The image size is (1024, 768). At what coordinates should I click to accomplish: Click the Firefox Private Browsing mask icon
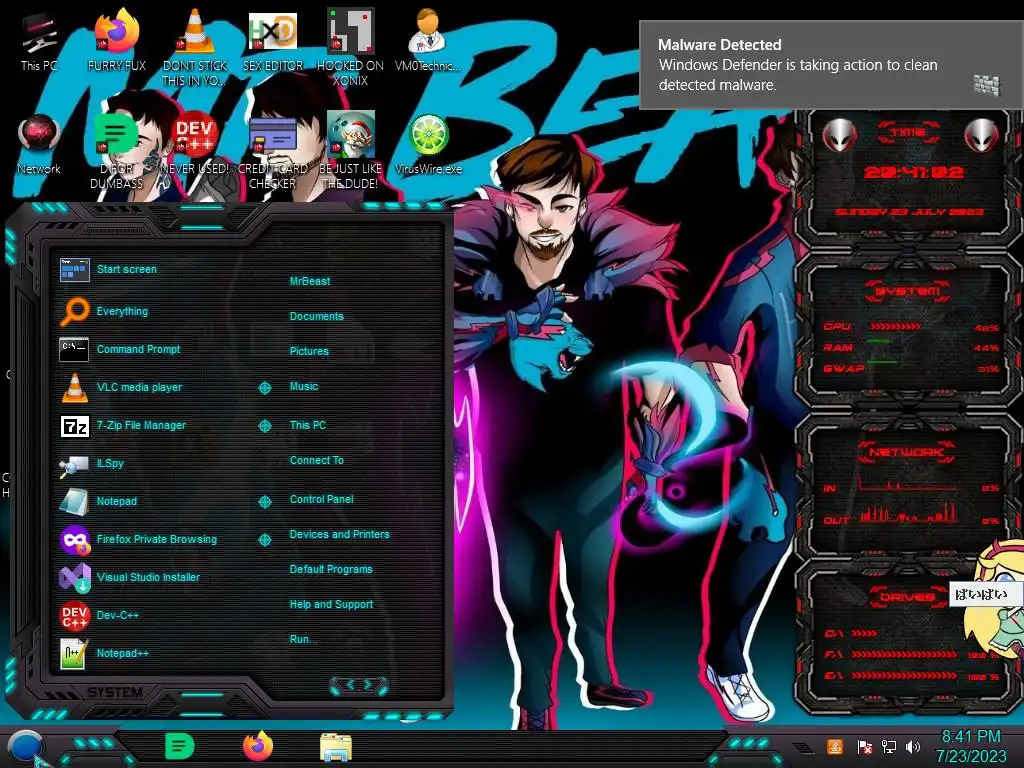coord(74,539)
